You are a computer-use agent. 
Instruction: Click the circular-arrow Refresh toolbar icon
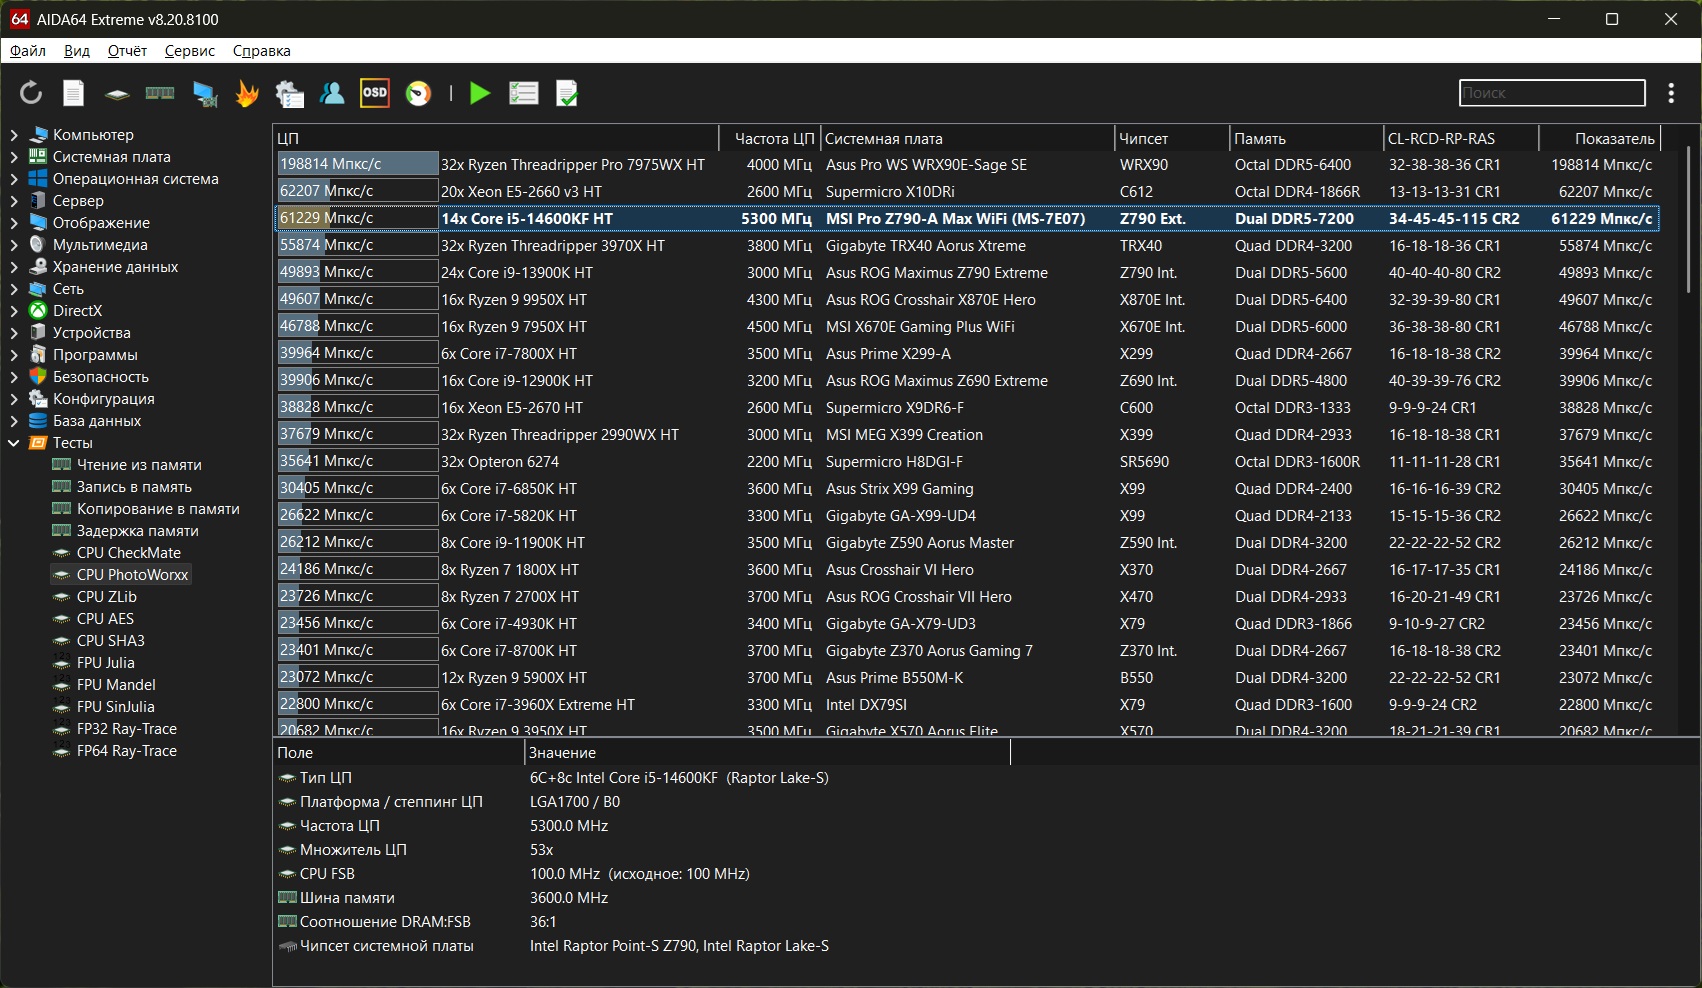pos(31,93)
